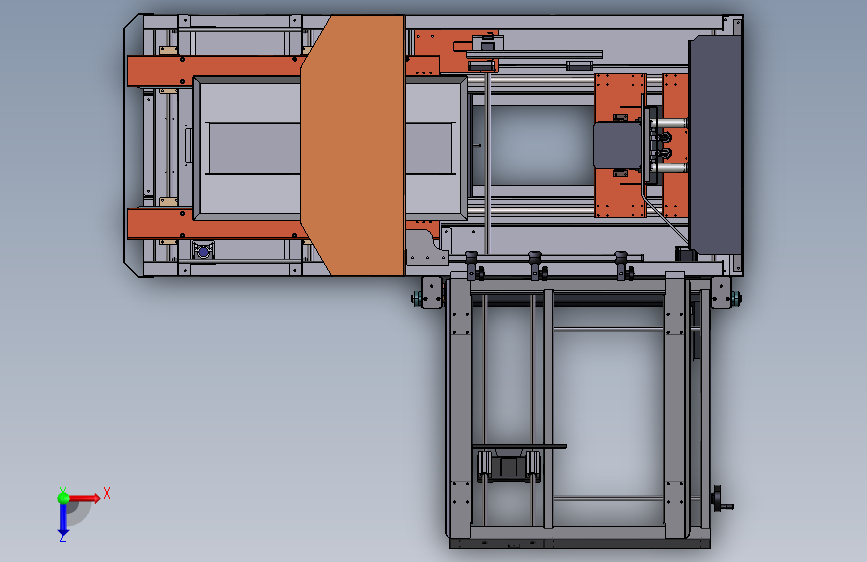Select the dark gray carriage block between orange plates
The width and height of the screenshot is (867, 562).
[x=618, y=145]
